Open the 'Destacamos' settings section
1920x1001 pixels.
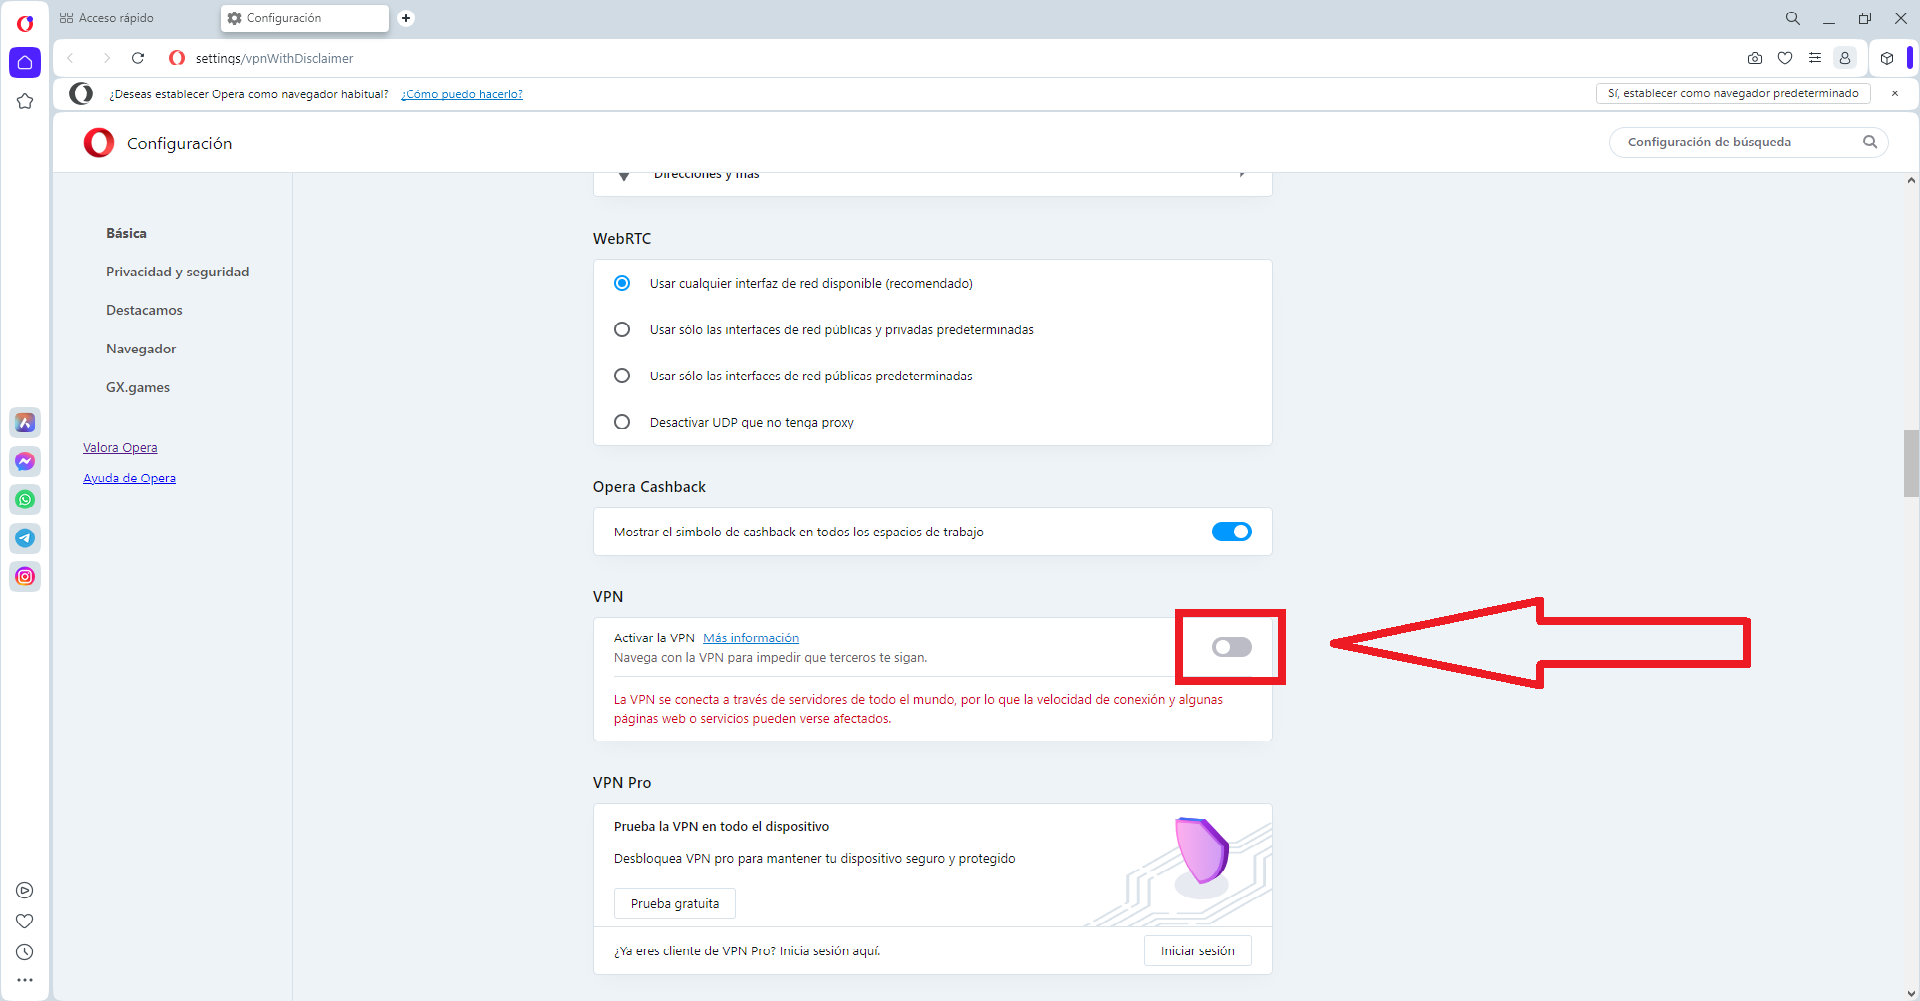pos(144,310)
